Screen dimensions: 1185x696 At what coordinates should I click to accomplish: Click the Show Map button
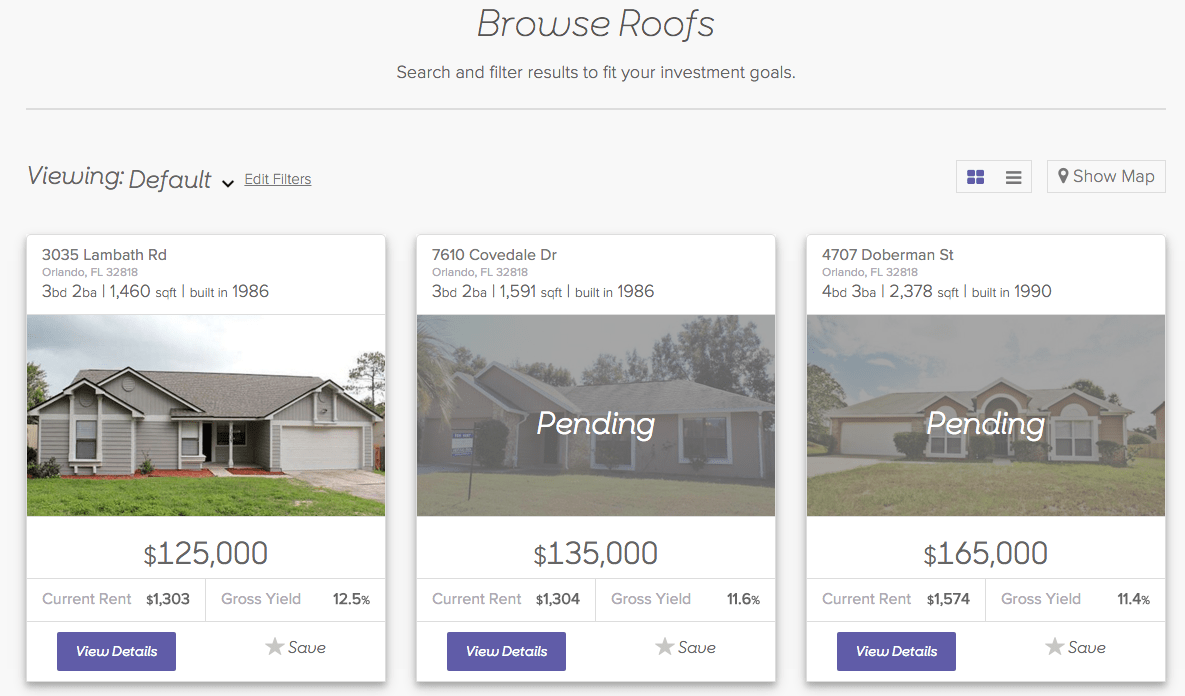click(1106, 177)
